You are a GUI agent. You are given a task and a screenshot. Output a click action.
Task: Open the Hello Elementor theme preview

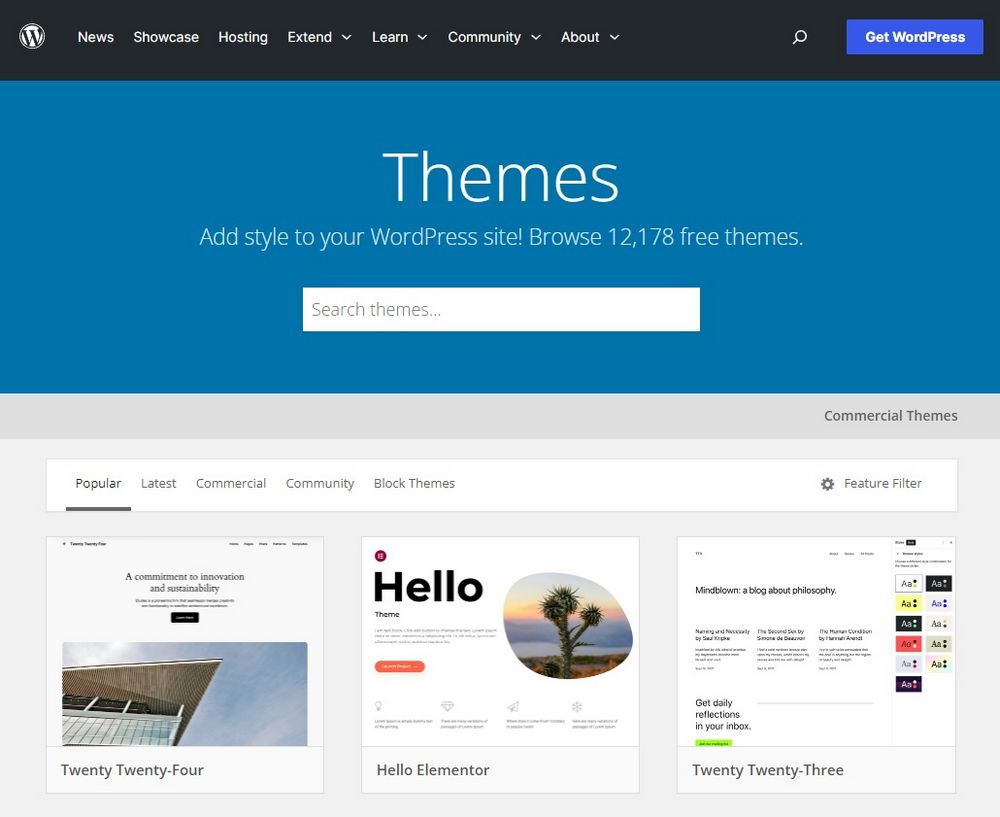coord(500,641)
